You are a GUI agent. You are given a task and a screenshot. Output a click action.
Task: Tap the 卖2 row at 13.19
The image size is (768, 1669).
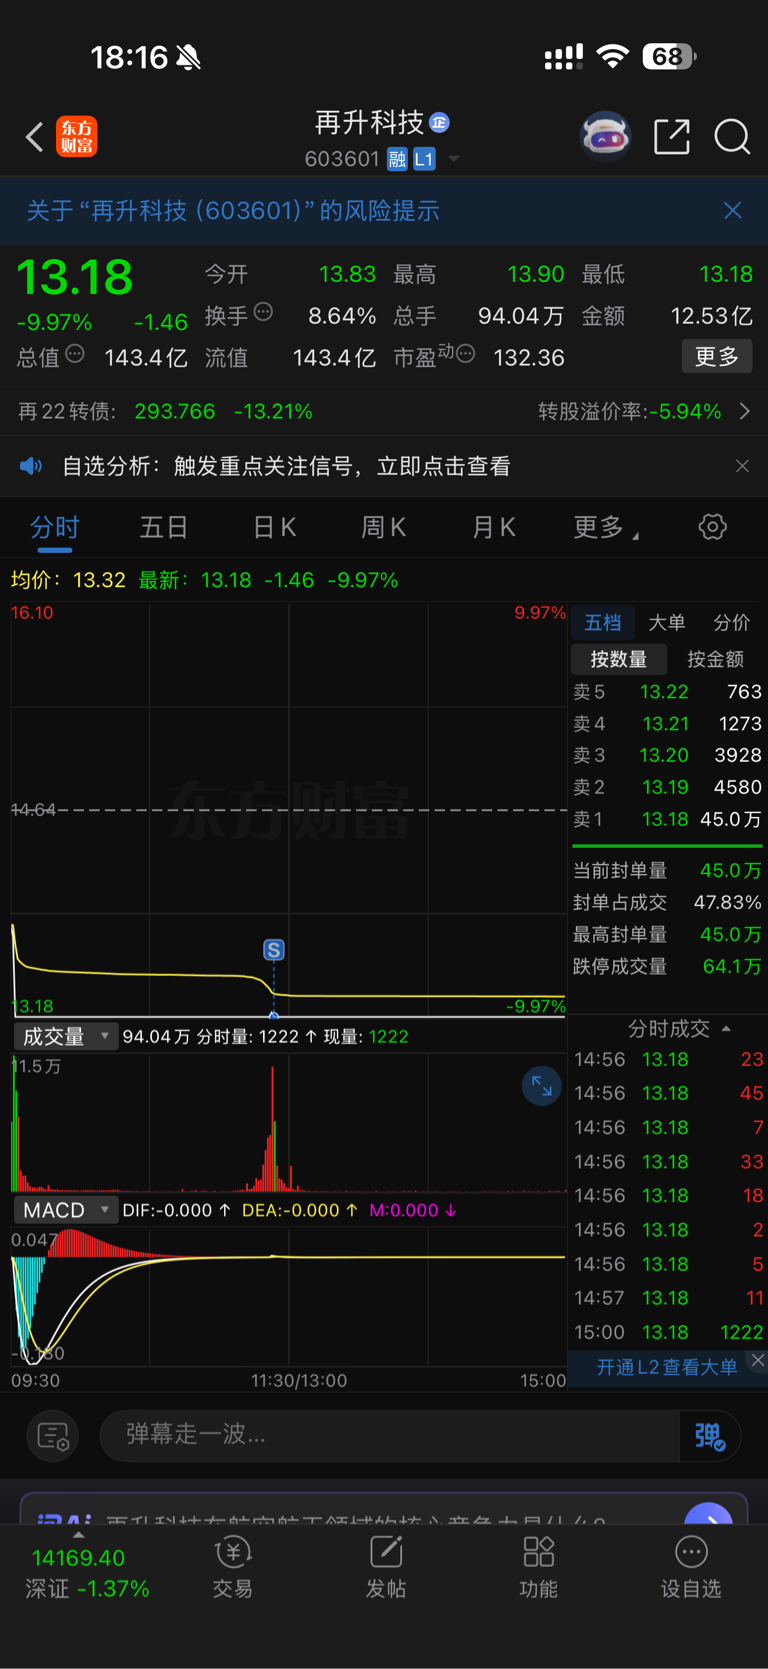(667, 788)
